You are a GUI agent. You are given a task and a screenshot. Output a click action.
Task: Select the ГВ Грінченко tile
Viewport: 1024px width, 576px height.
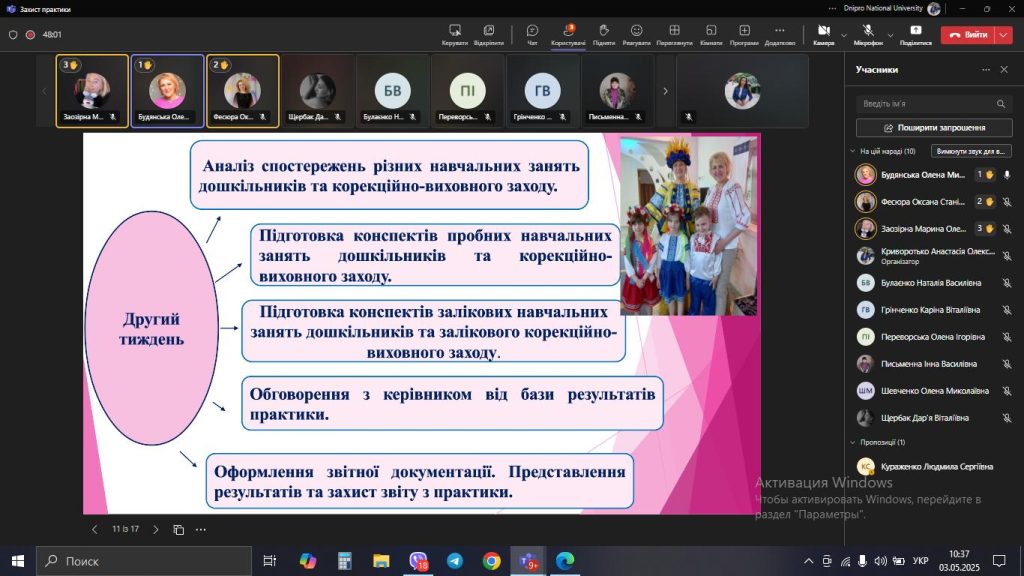[x=542, y=91]
